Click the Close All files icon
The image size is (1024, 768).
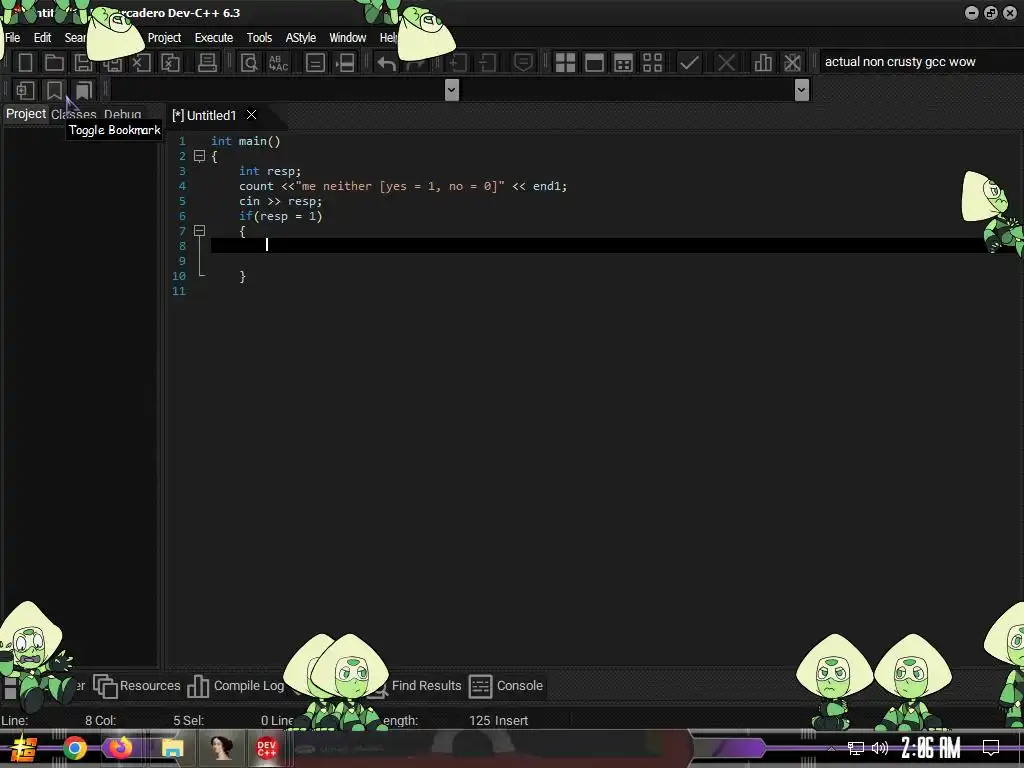pos(170,63)
